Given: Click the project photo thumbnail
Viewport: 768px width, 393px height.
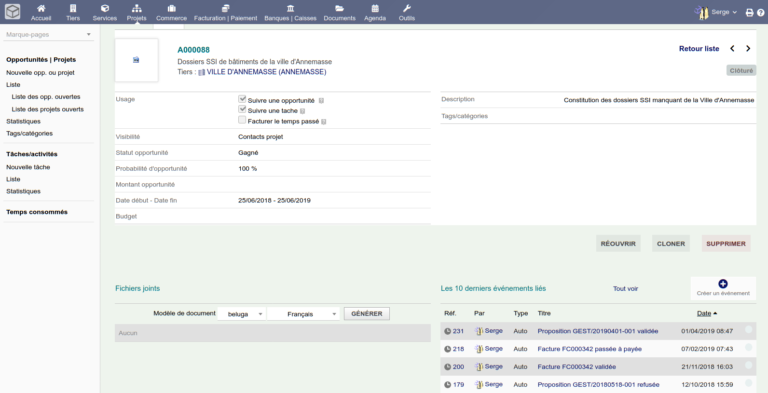Looking at the screenshot, I should (x=136, y=60).
